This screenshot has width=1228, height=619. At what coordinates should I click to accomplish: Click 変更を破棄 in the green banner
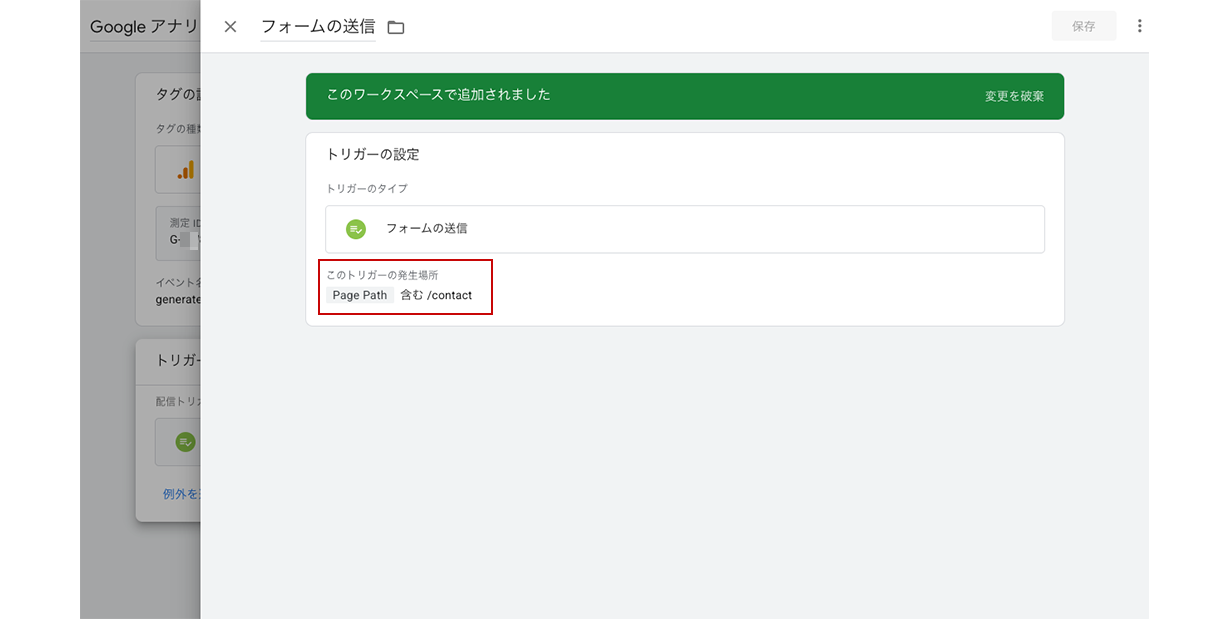(1014, 96)
